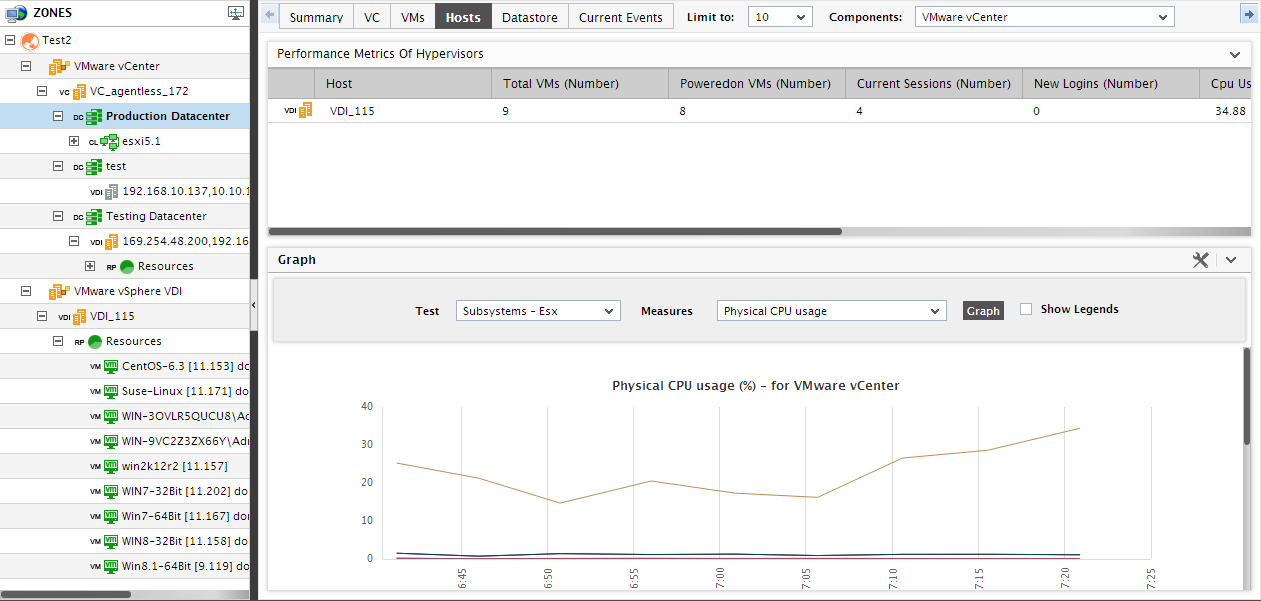
Task: Select the Testing Datacenter icon
Action: (94, 216)
